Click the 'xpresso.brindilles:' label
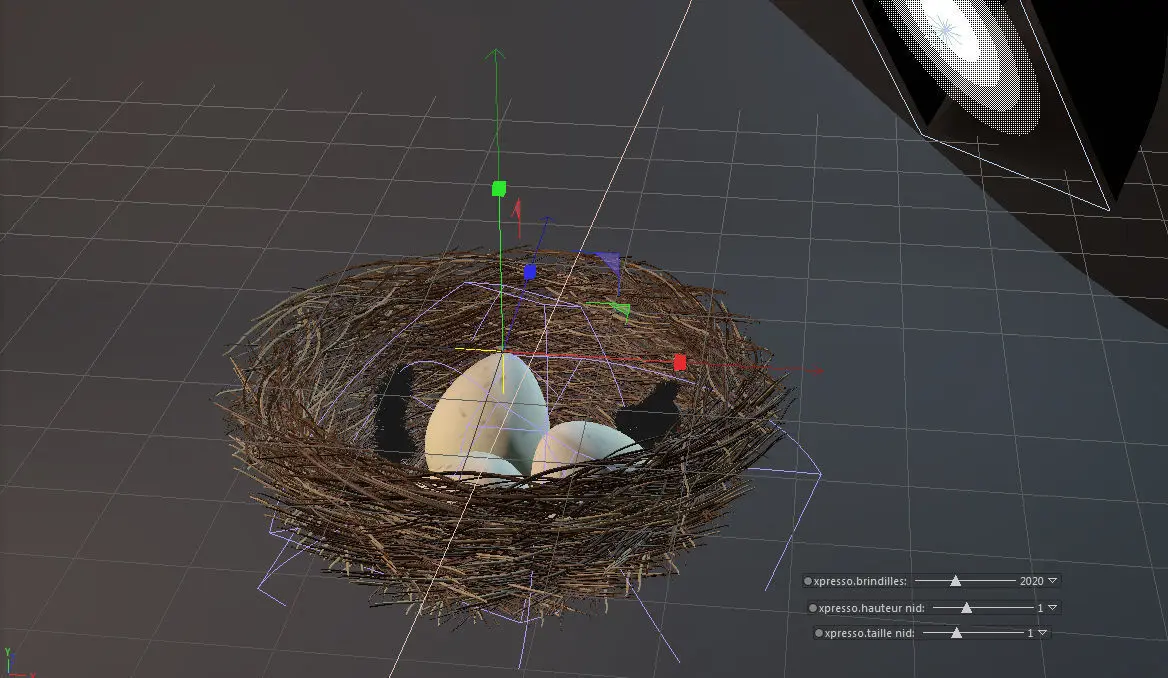 (x=860, y=581)
